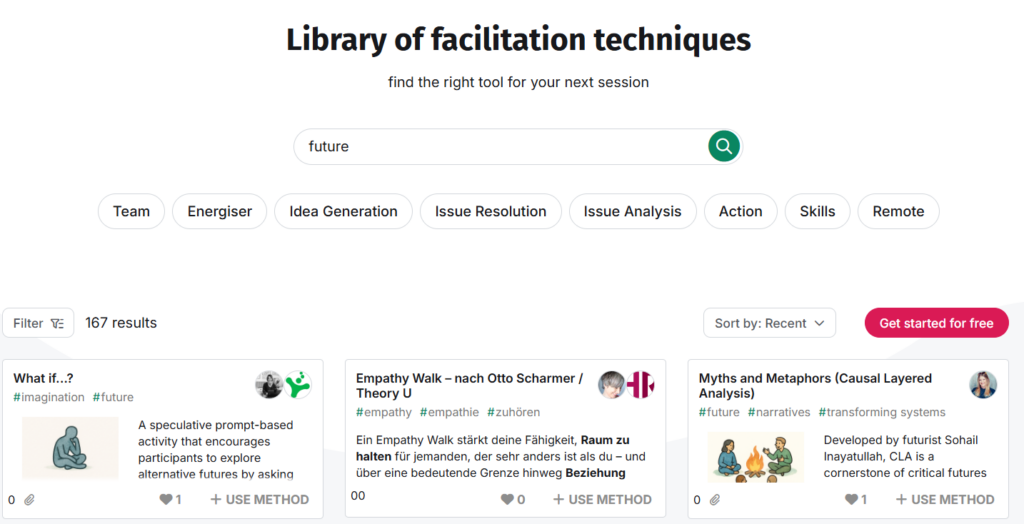Screen dimensions: 1024x524
Task: Click the search field containing future
Action: (x=500, y=146)
